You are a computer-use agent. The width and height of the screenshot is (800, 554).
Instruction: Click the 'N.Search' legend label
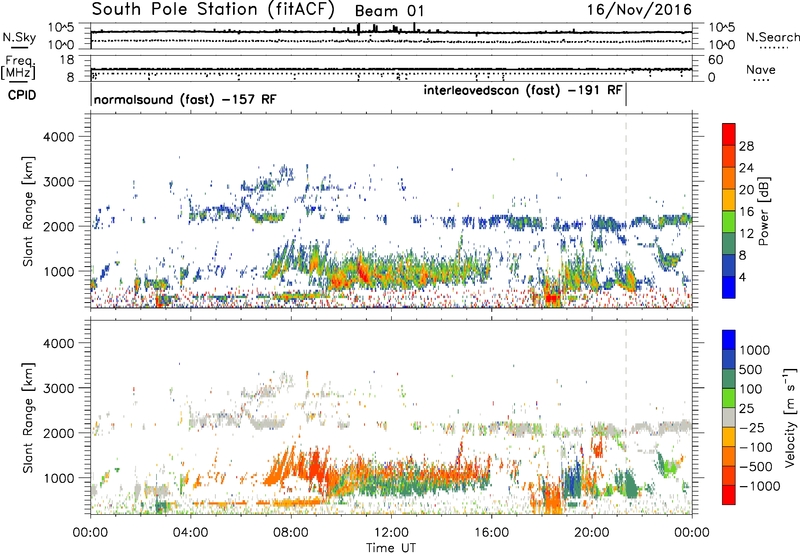pos(772,37)
